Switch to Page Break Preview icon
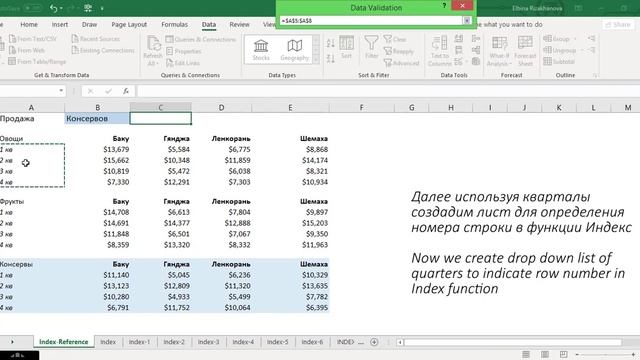Screen dimensions: 640x360 pos(563,354)
